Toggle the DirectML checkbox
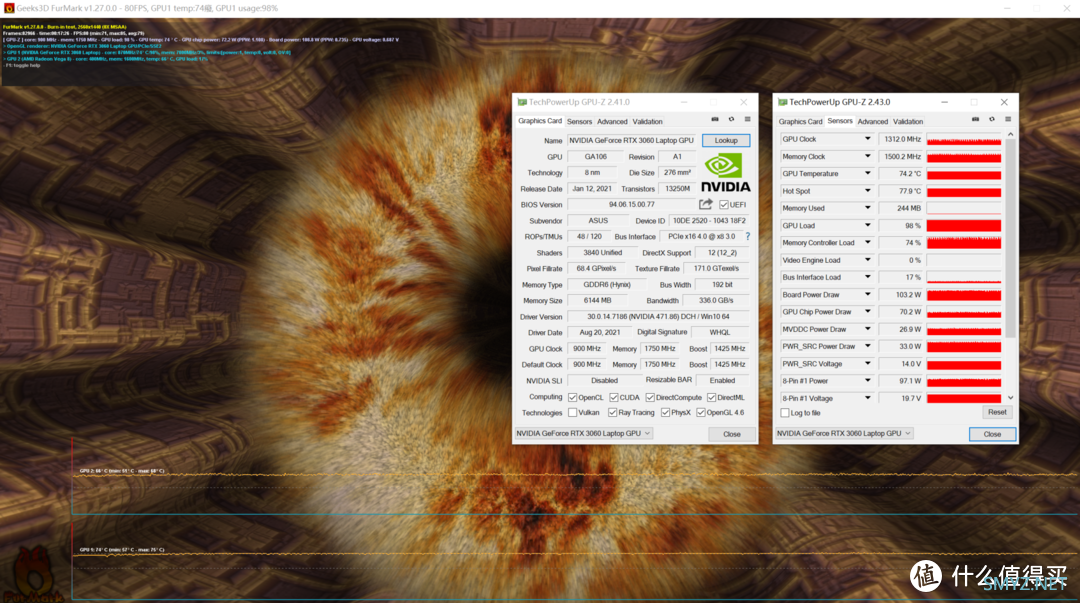1080x603 pixels. [x=712, y=398]
